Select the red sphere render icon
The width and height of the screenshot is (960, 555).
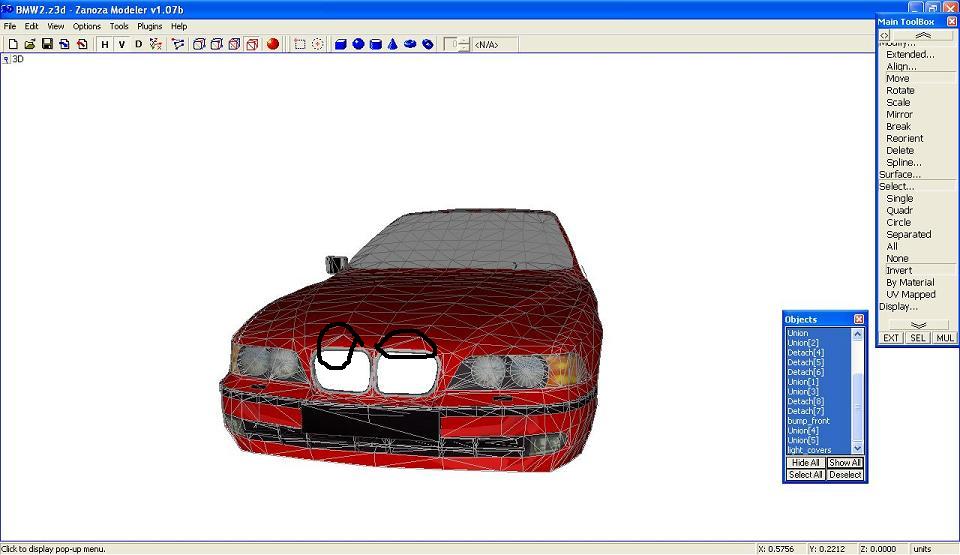272,44
